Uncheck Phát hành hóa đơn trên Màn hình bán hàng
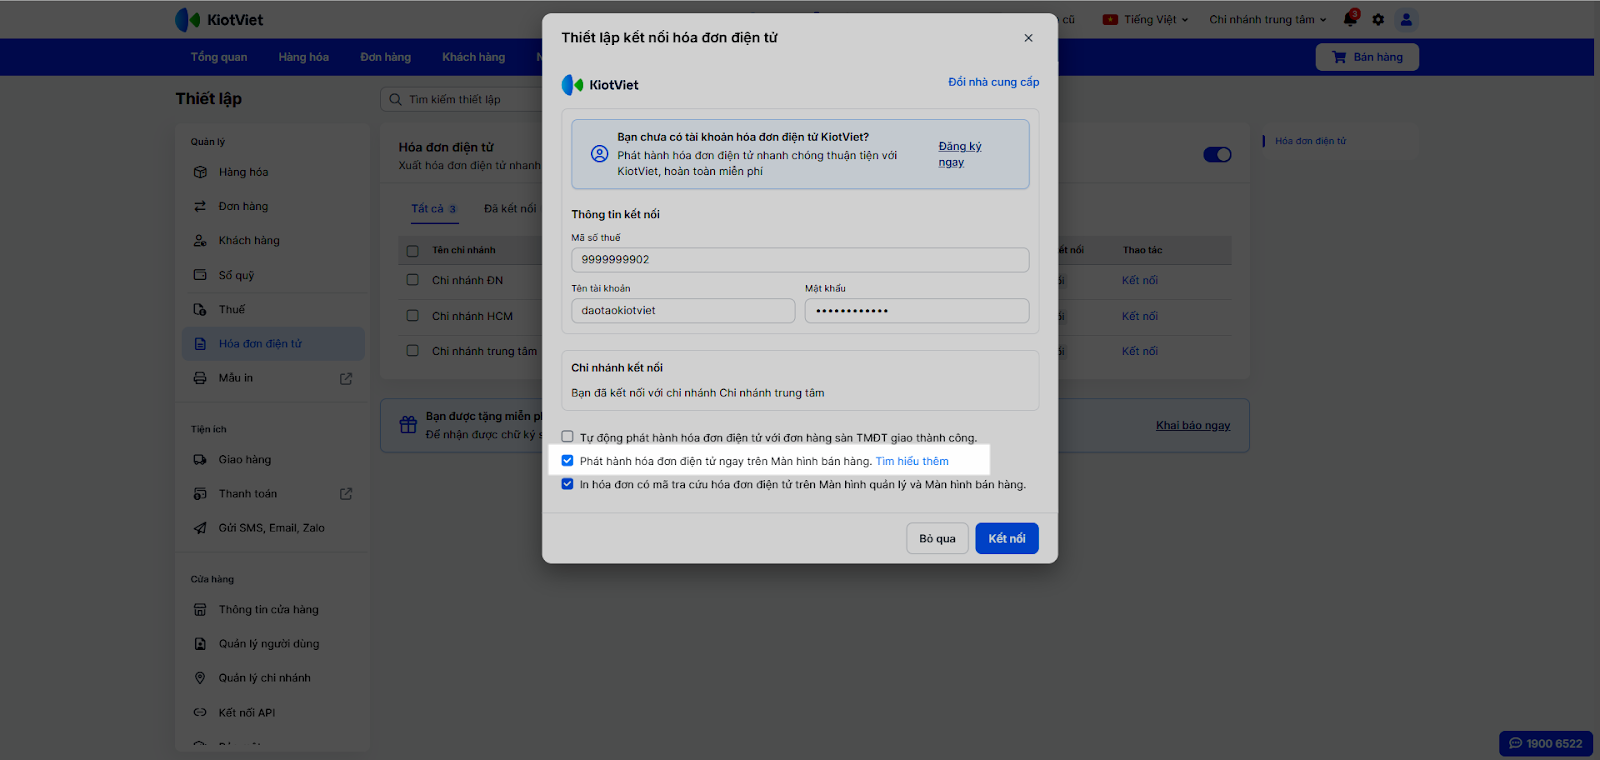 coord(567,461)
